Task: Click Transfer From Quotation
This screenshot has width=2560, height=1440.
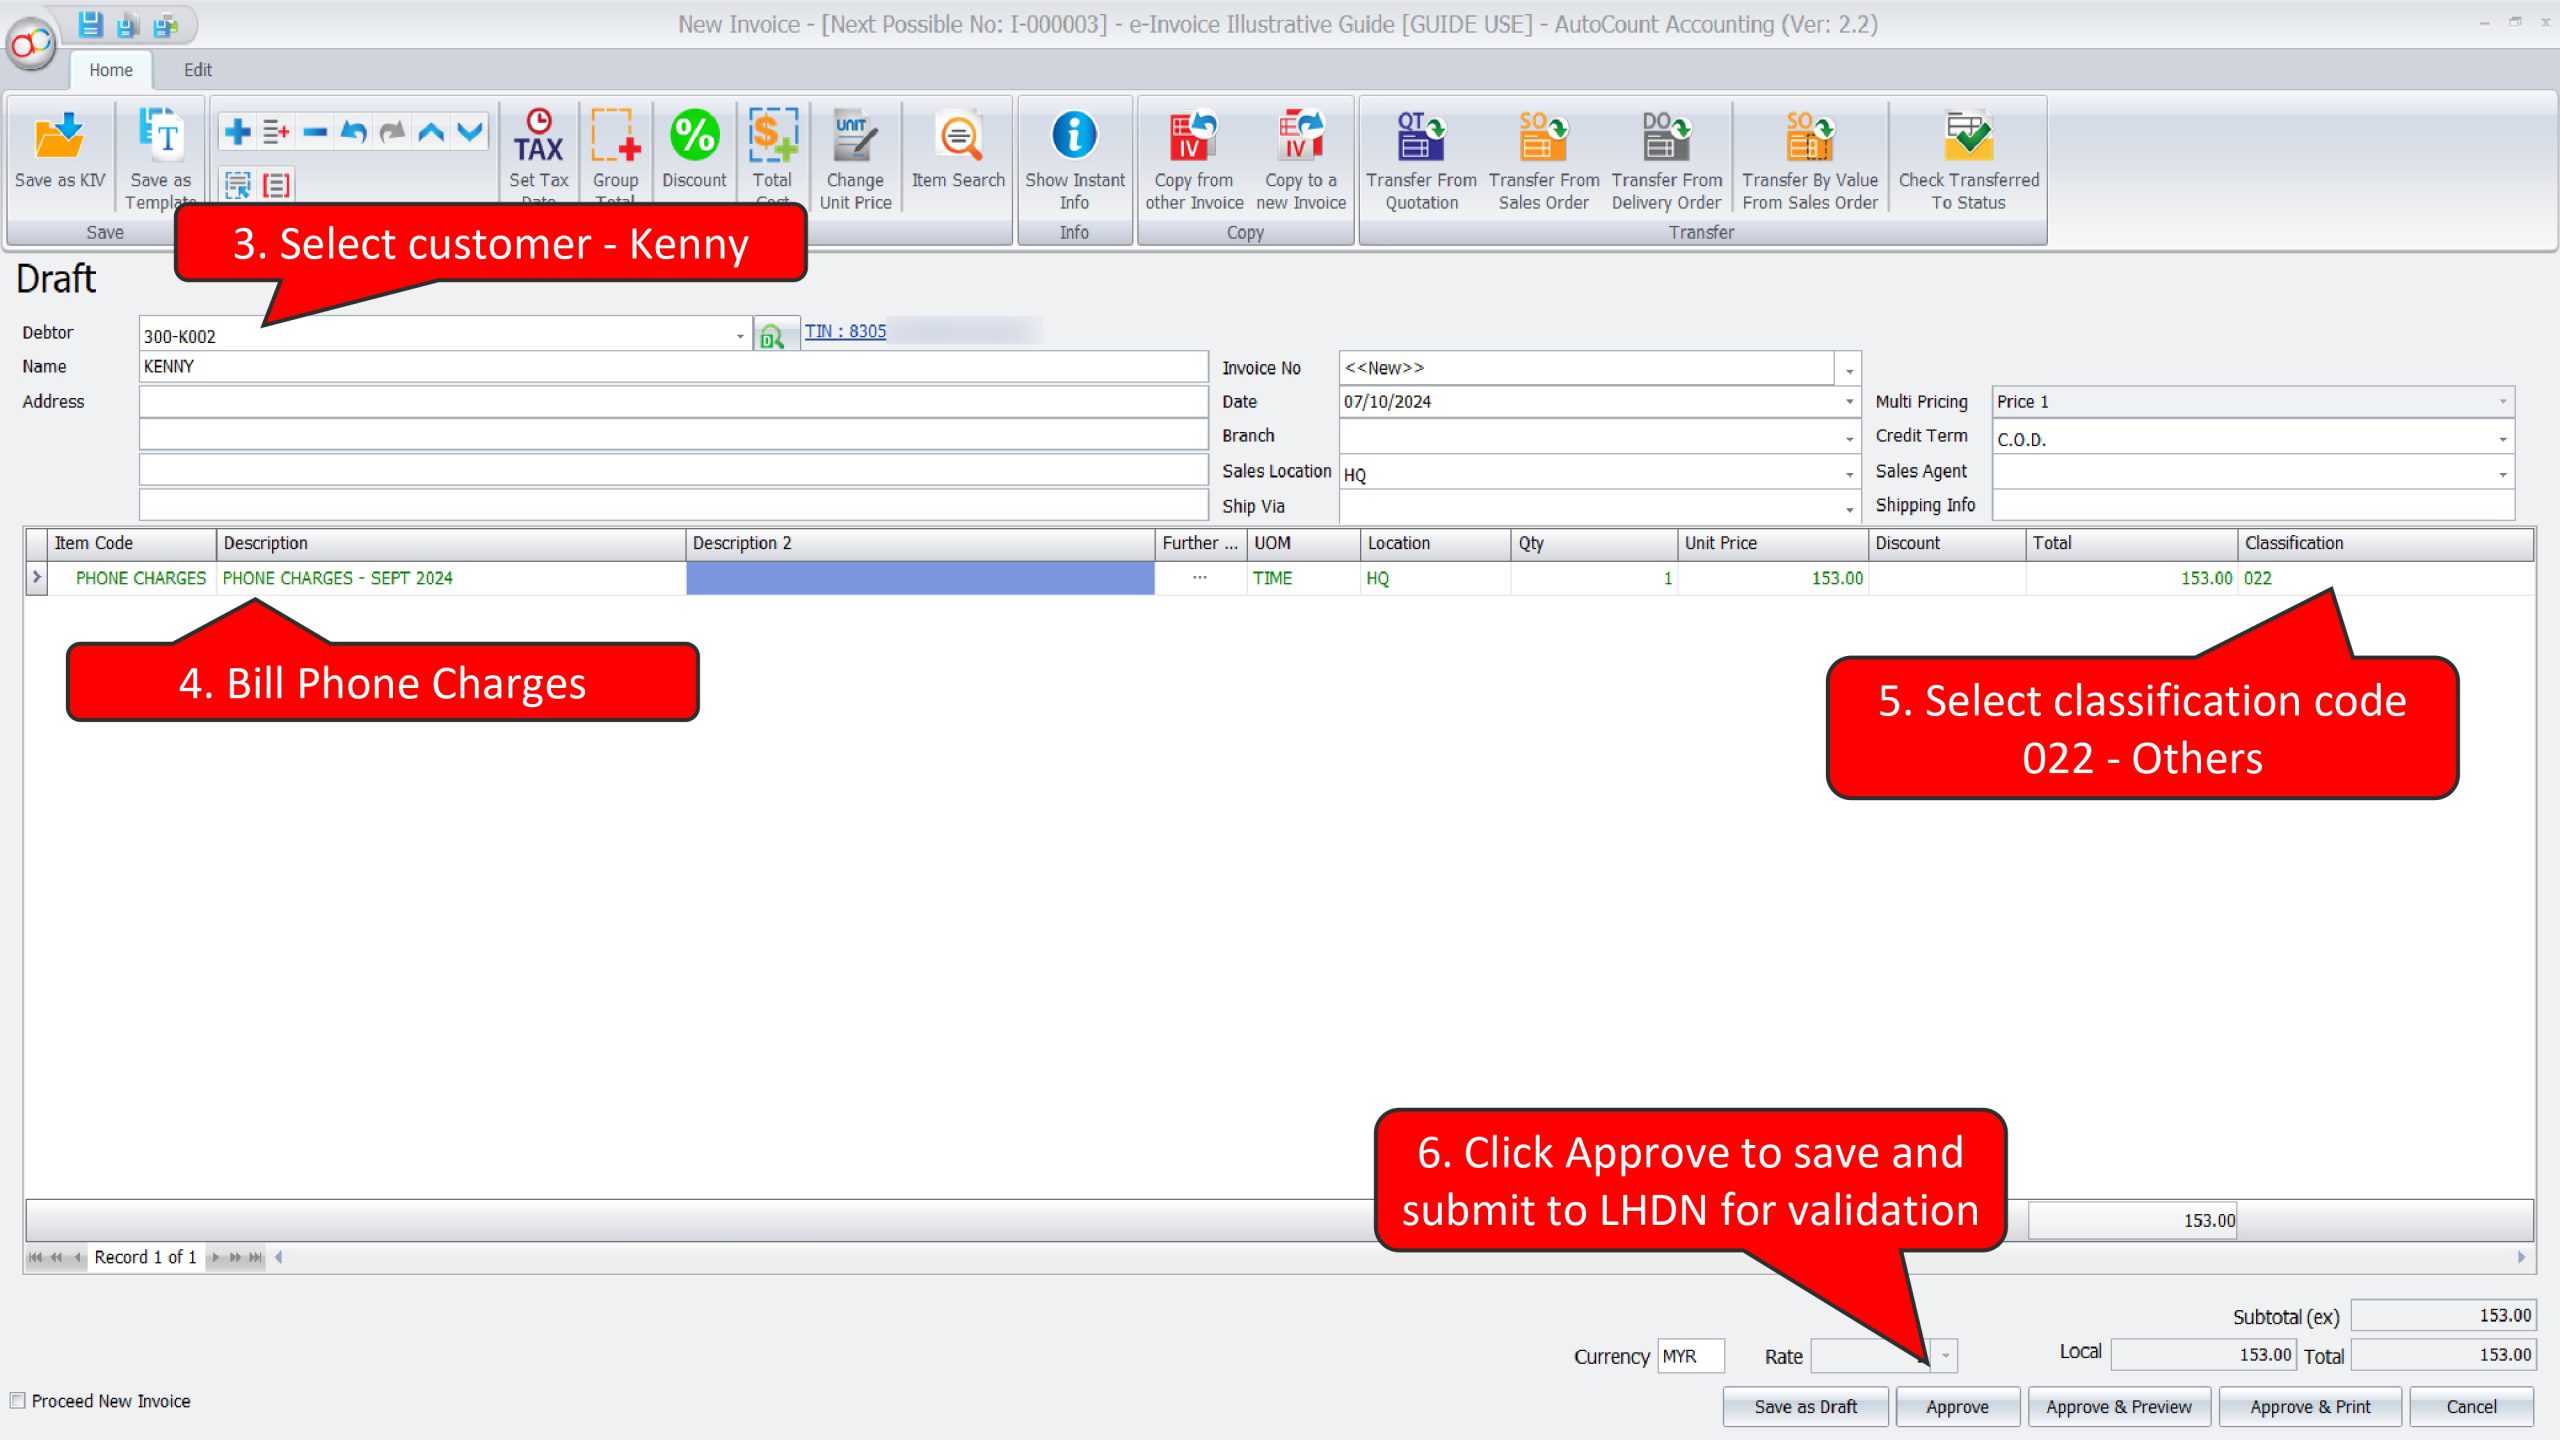Action: (1421, 160)
